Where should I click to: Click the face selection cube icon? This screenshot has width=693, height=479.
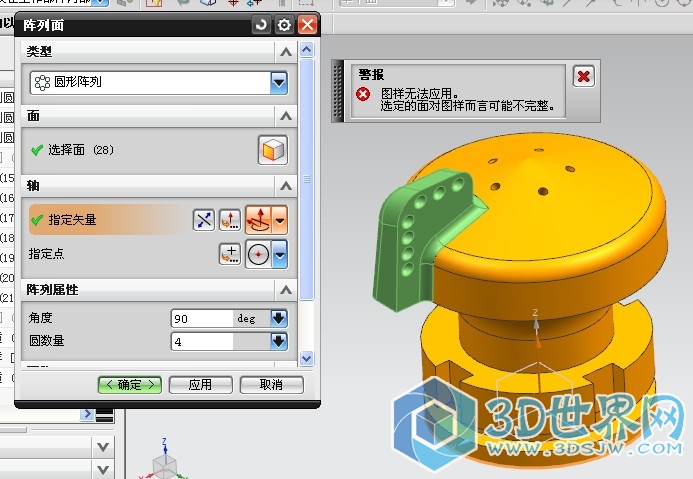point(272,150)
